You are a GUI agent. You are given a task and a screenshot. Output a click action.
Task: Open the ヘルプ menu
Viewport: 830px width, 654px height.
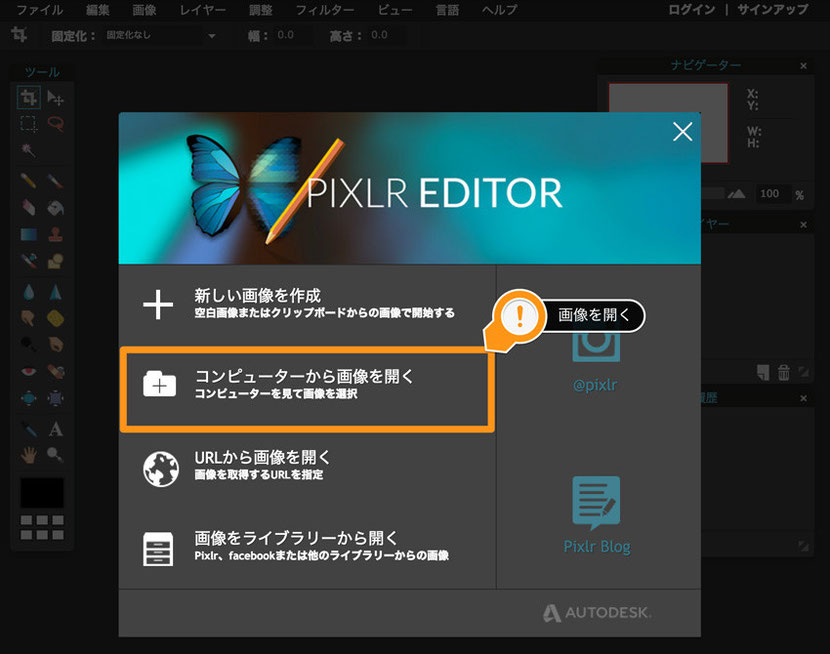click(499, 10)
